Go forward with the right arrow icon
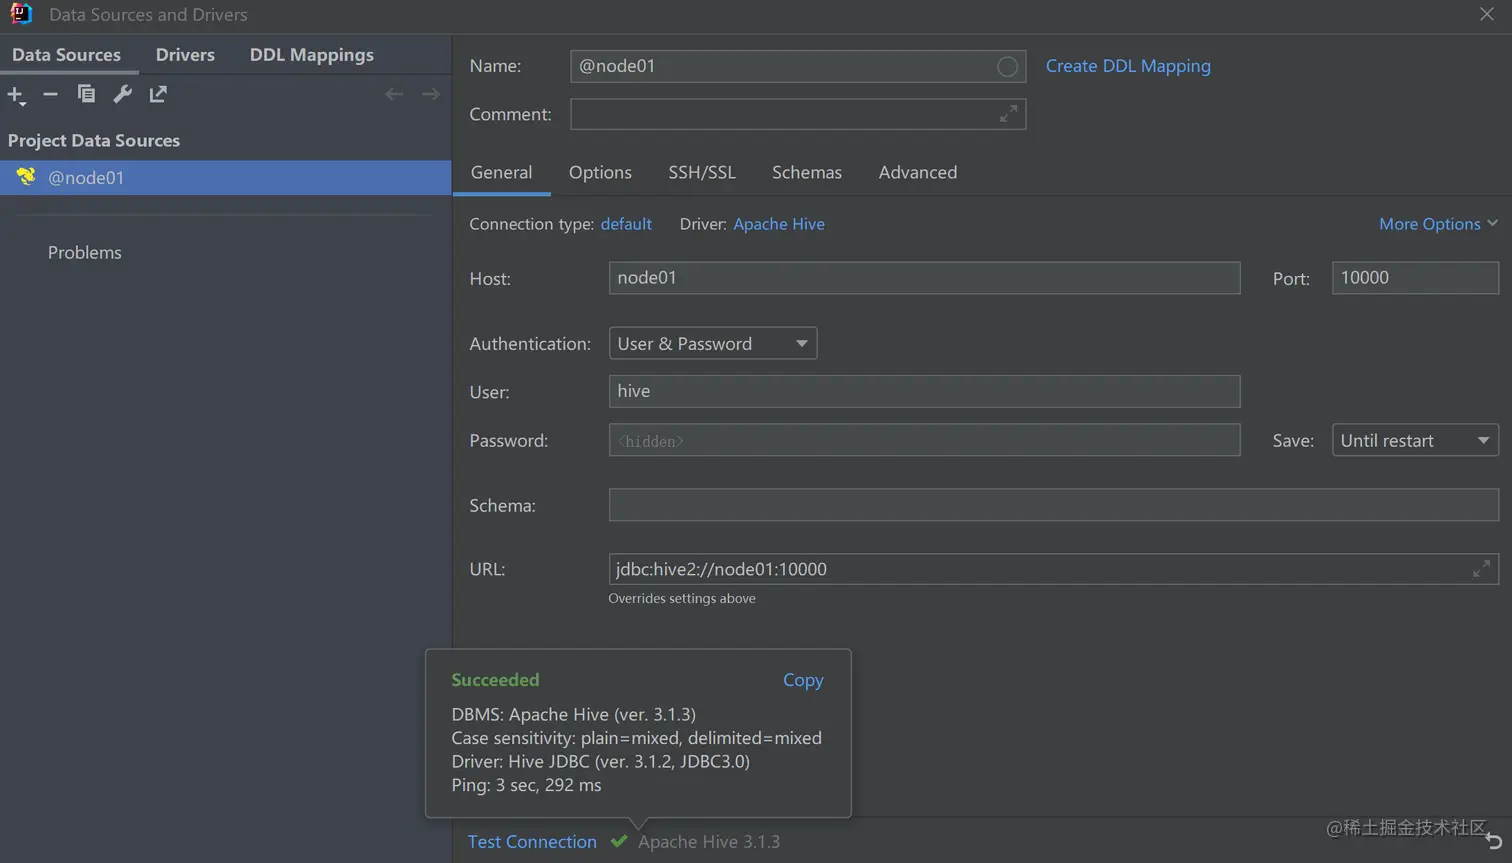Viewport: 1512px width, 863px height. 431,94
